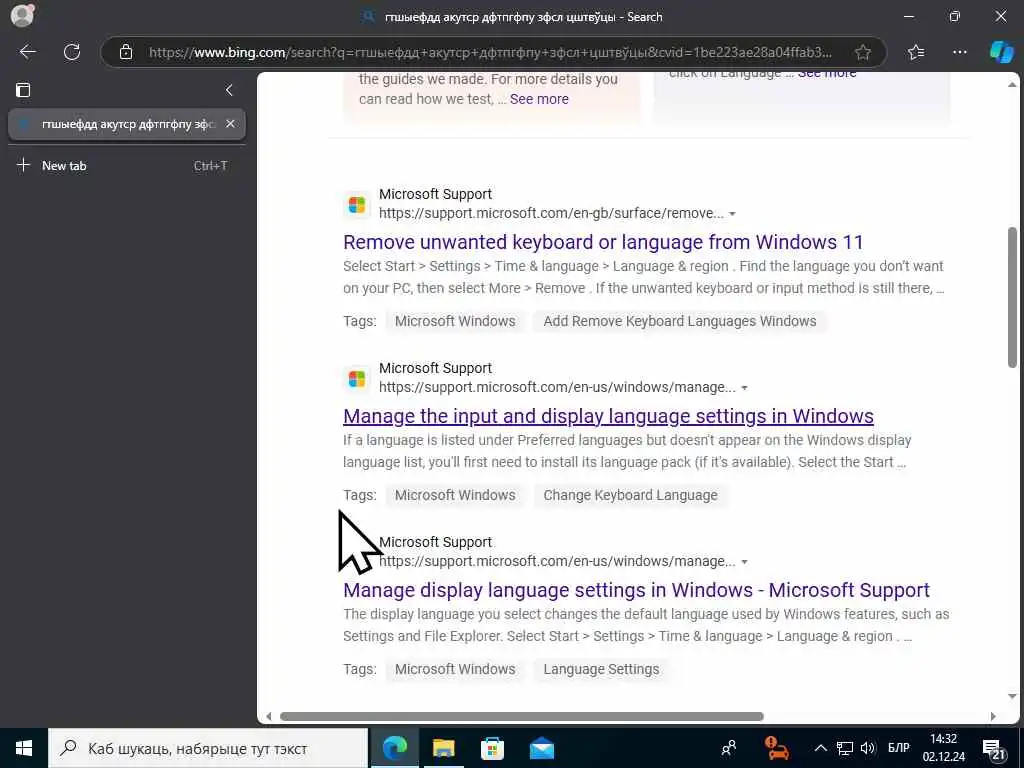Click the scroll down arrow of page

pyautogui.click(x=1012, y=696)
